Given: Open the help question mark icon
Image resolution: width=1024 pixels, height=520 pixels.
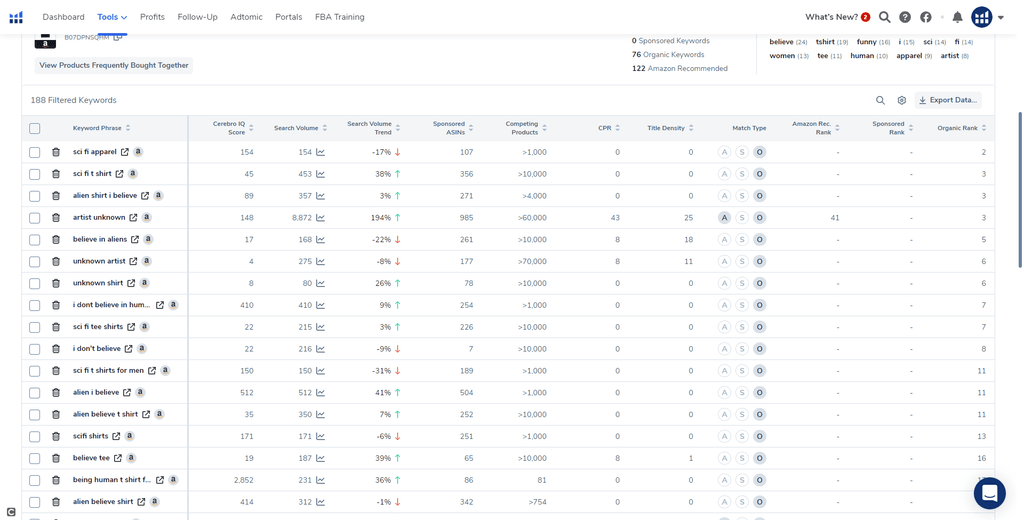Looking at the screenshot, I should [x=905, y=17].
